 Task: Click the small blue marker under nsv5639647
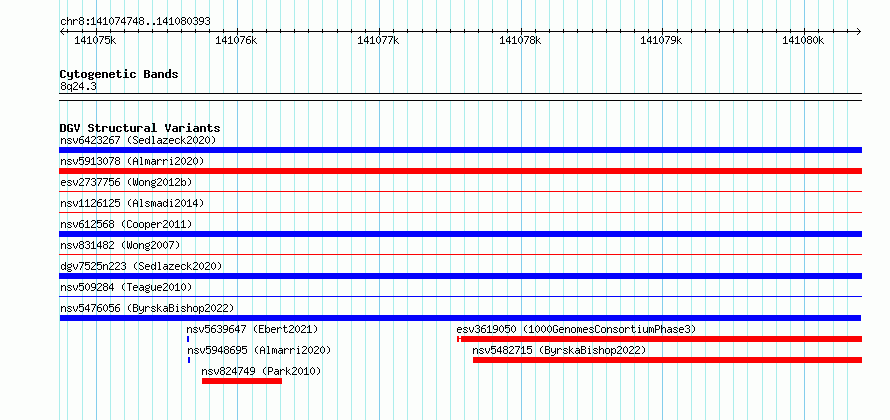[x=188, y=339]
